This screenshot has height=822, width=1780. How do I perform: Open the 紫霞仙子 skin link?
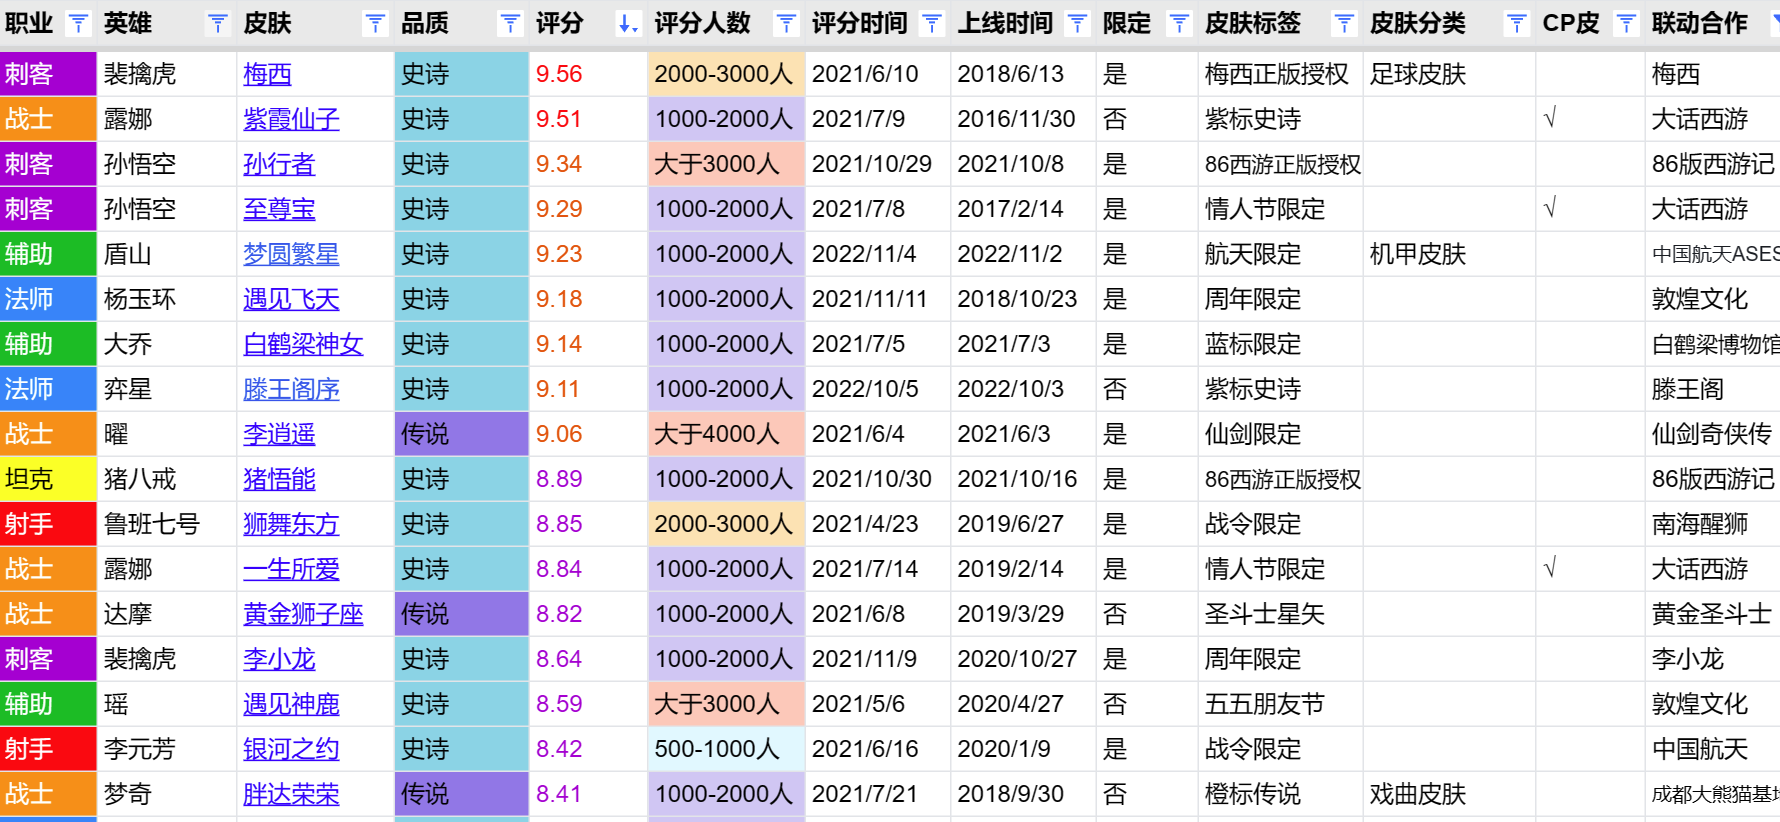coord(291,119)
